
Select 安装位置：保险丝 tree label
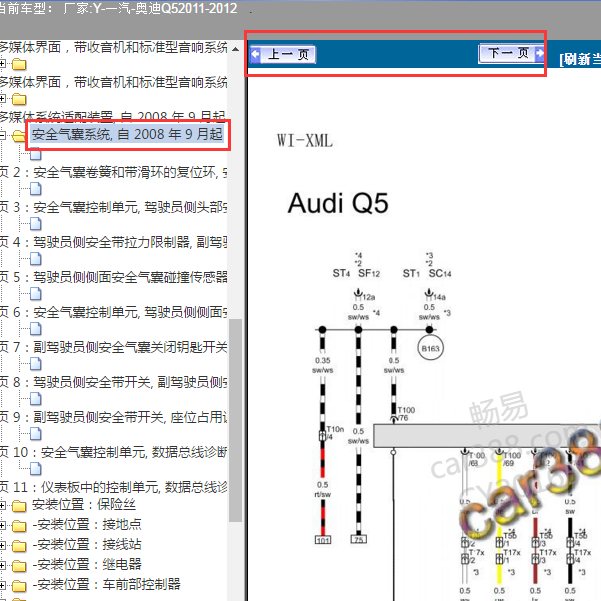(x=84, y=505)
